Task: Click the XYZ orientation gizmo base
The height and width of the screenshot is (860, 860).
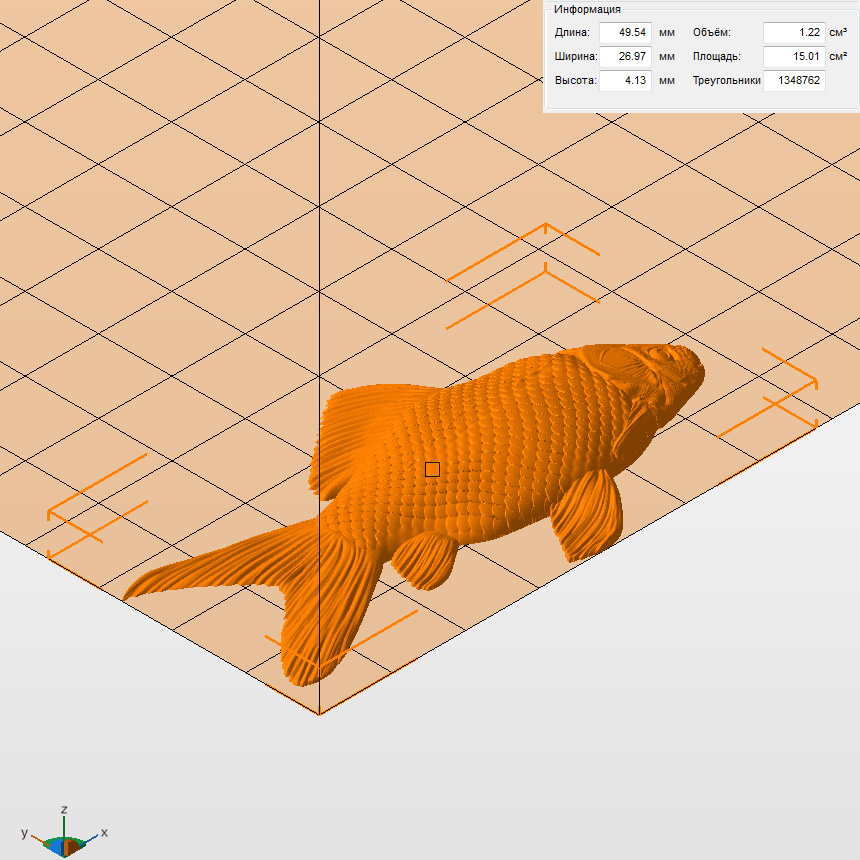Action: point(65,846)
